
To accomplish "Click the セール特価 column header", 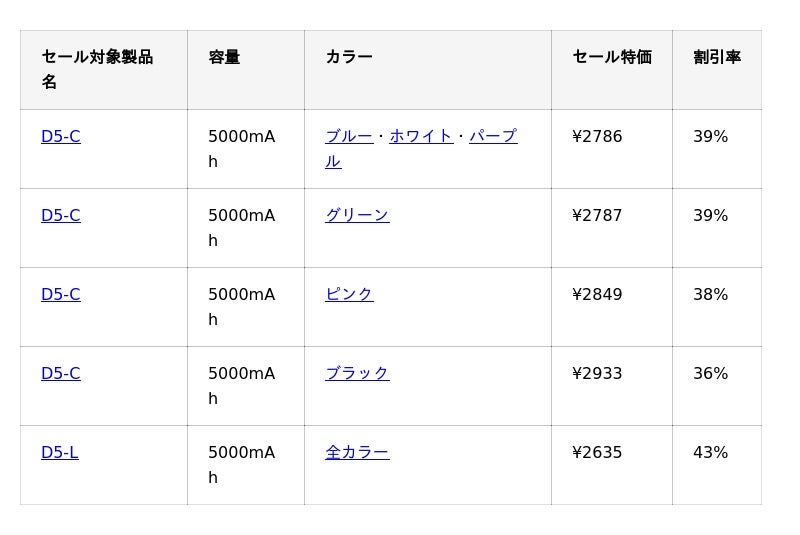I will tap(612, 58).
